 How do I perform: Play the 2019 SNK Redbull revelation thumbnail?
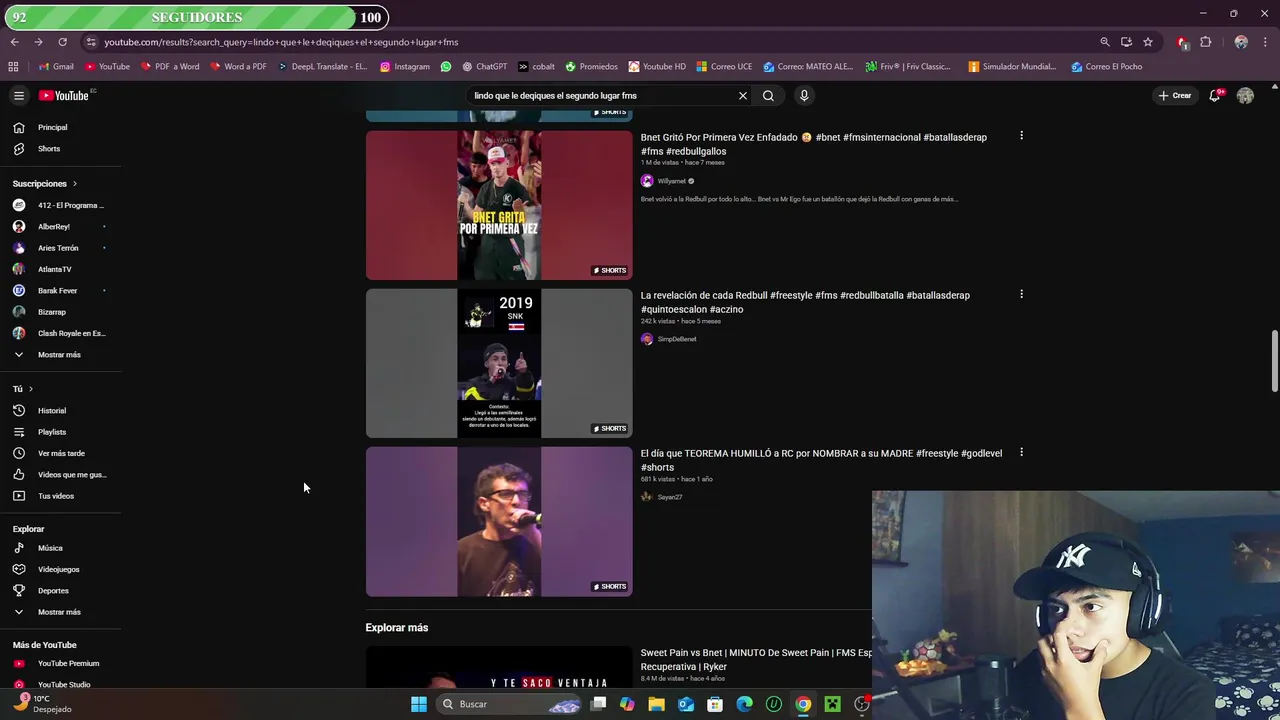pyautogui.click(x=499, y=363)
